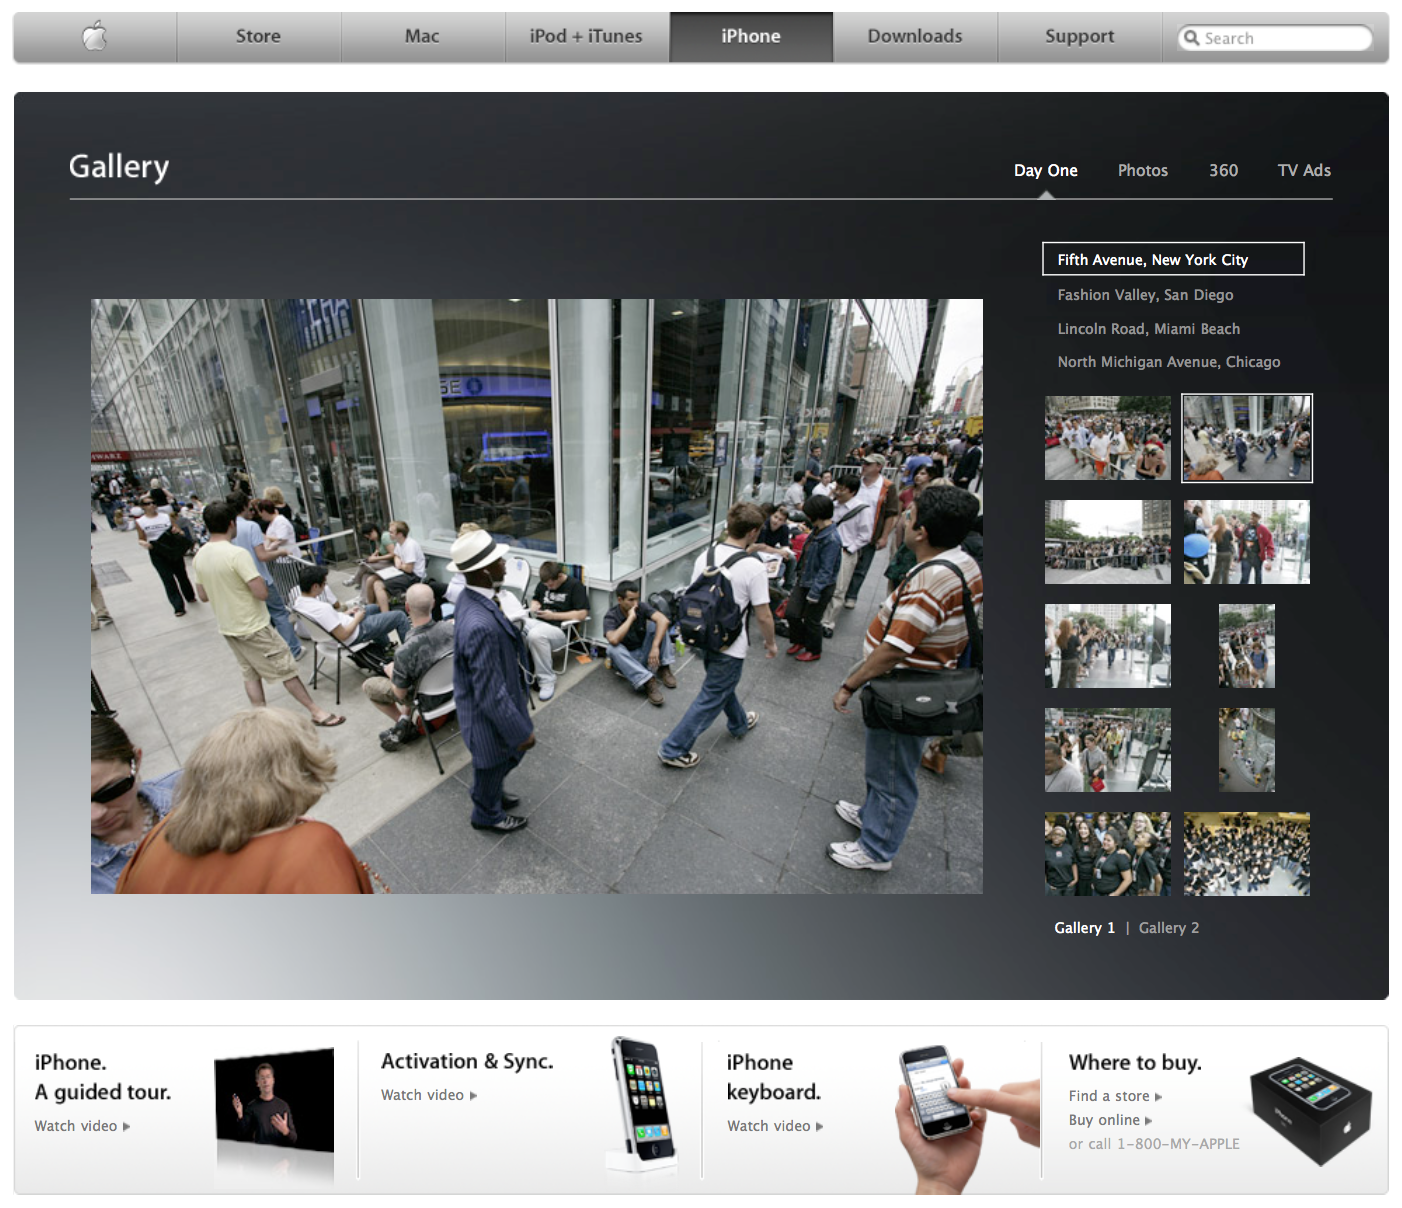
Task: Select North Michigan Avenue, Chicago location
Action: coord(1168,362)
